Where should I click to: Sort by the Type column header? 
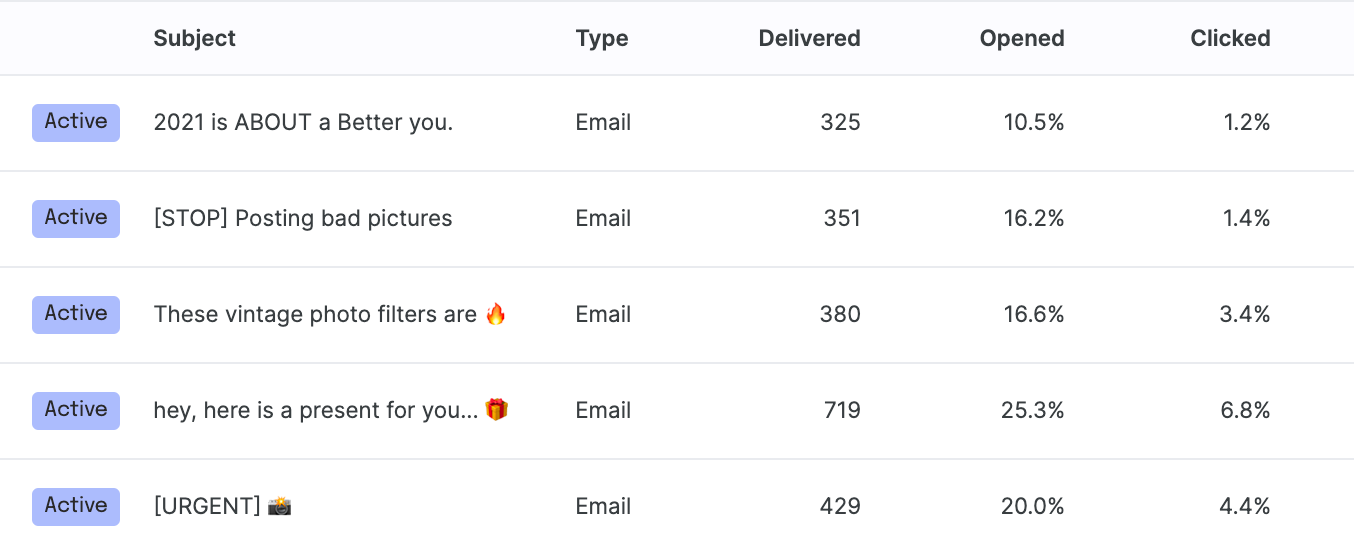[602, 38]
